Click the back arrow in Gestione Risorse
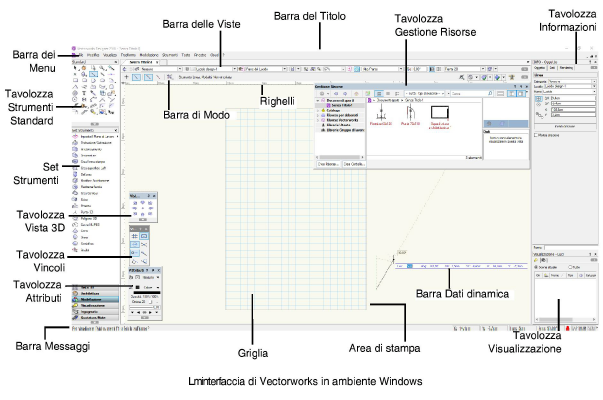The width and height of the screenshot is (603, 400). (x=336, y=93)
